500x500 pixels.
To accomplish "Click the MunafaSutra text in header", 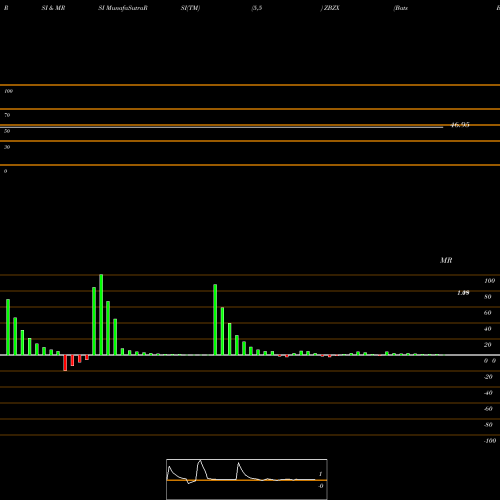I will [x=126, y=8].
